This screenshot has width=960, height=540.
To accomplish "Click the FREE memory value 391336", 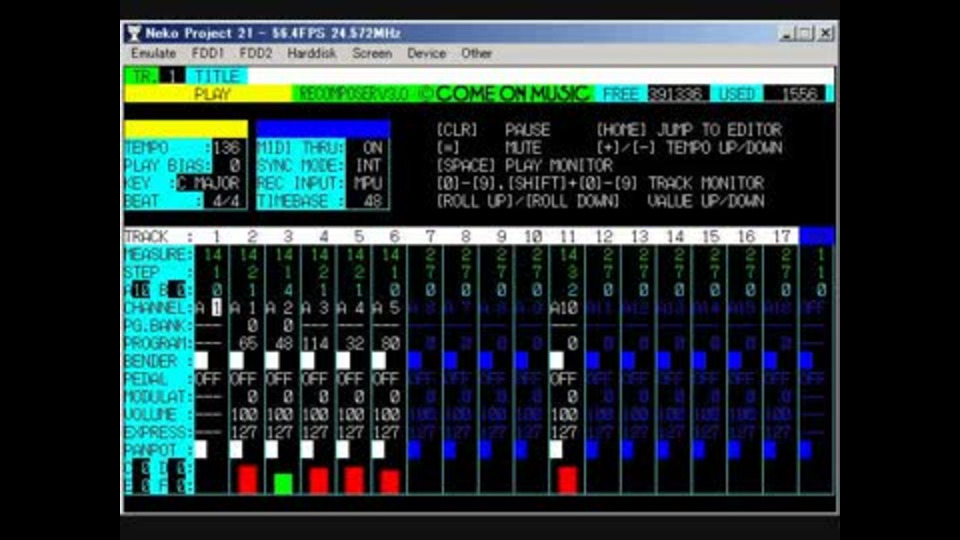I will (678, 94).
